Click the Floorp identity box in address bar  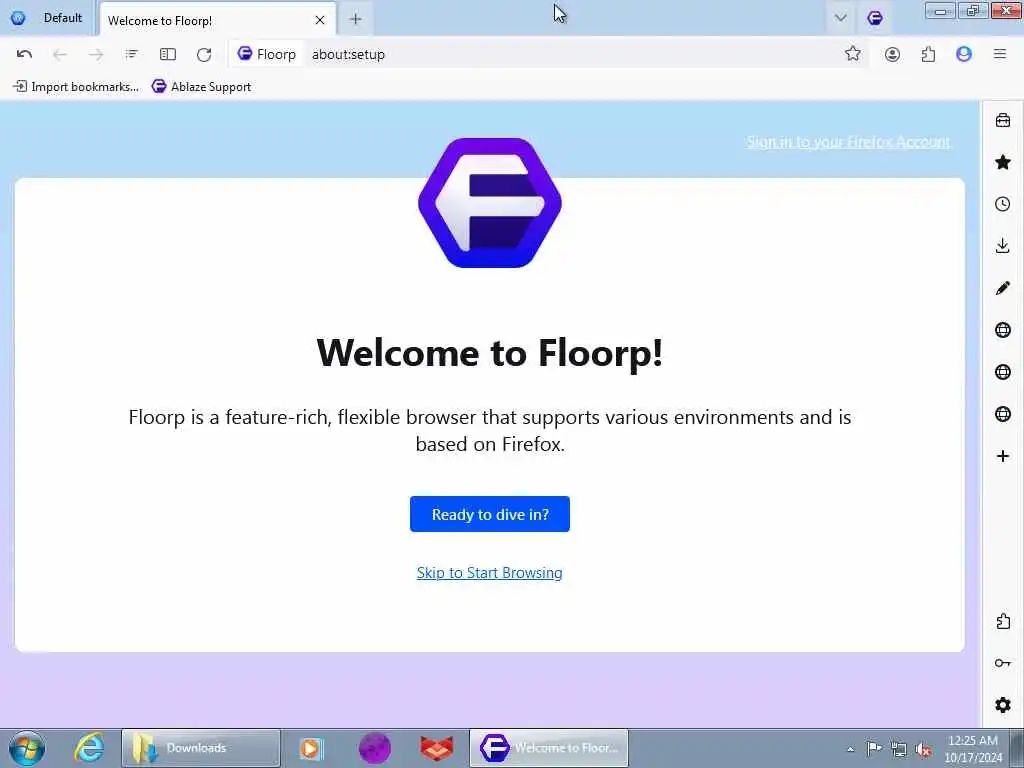pyautogui.click(x=266, y=54)
